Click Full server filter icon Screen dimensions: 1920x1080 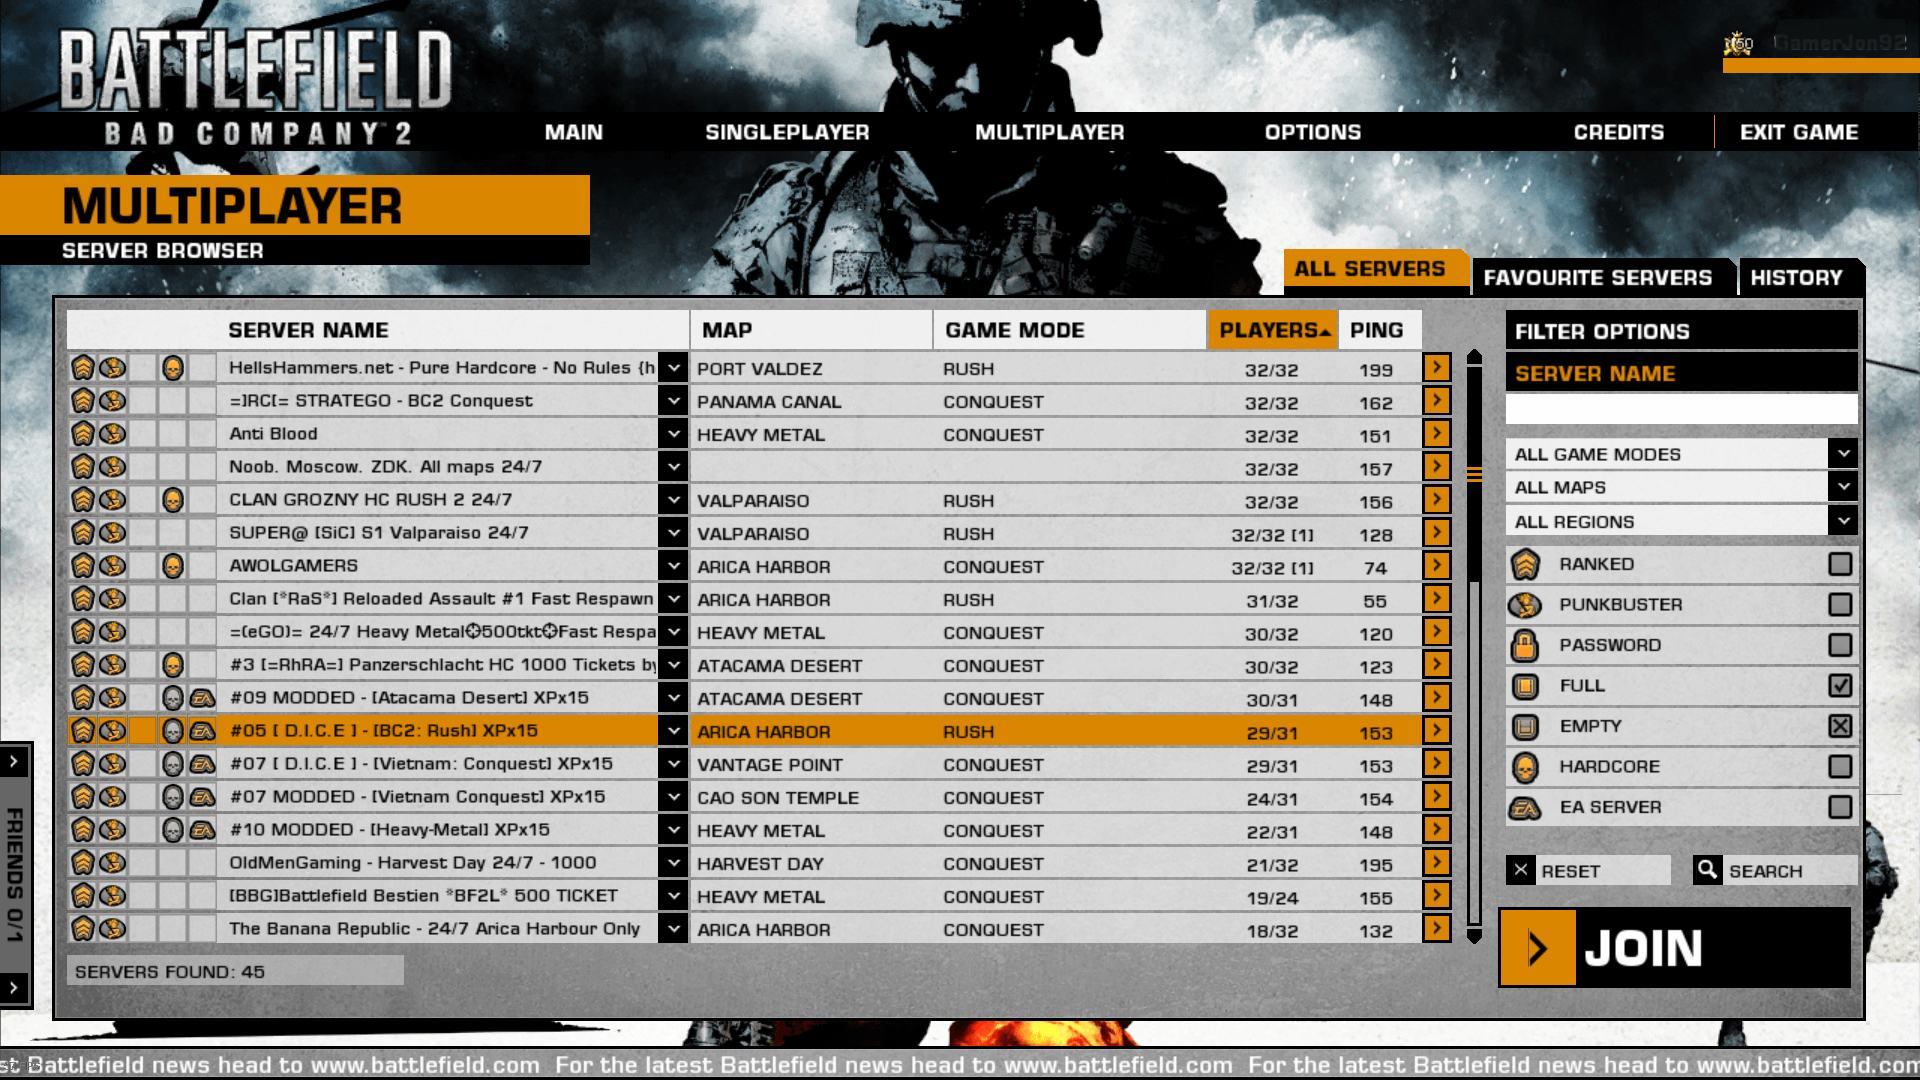pos(1525,686)
